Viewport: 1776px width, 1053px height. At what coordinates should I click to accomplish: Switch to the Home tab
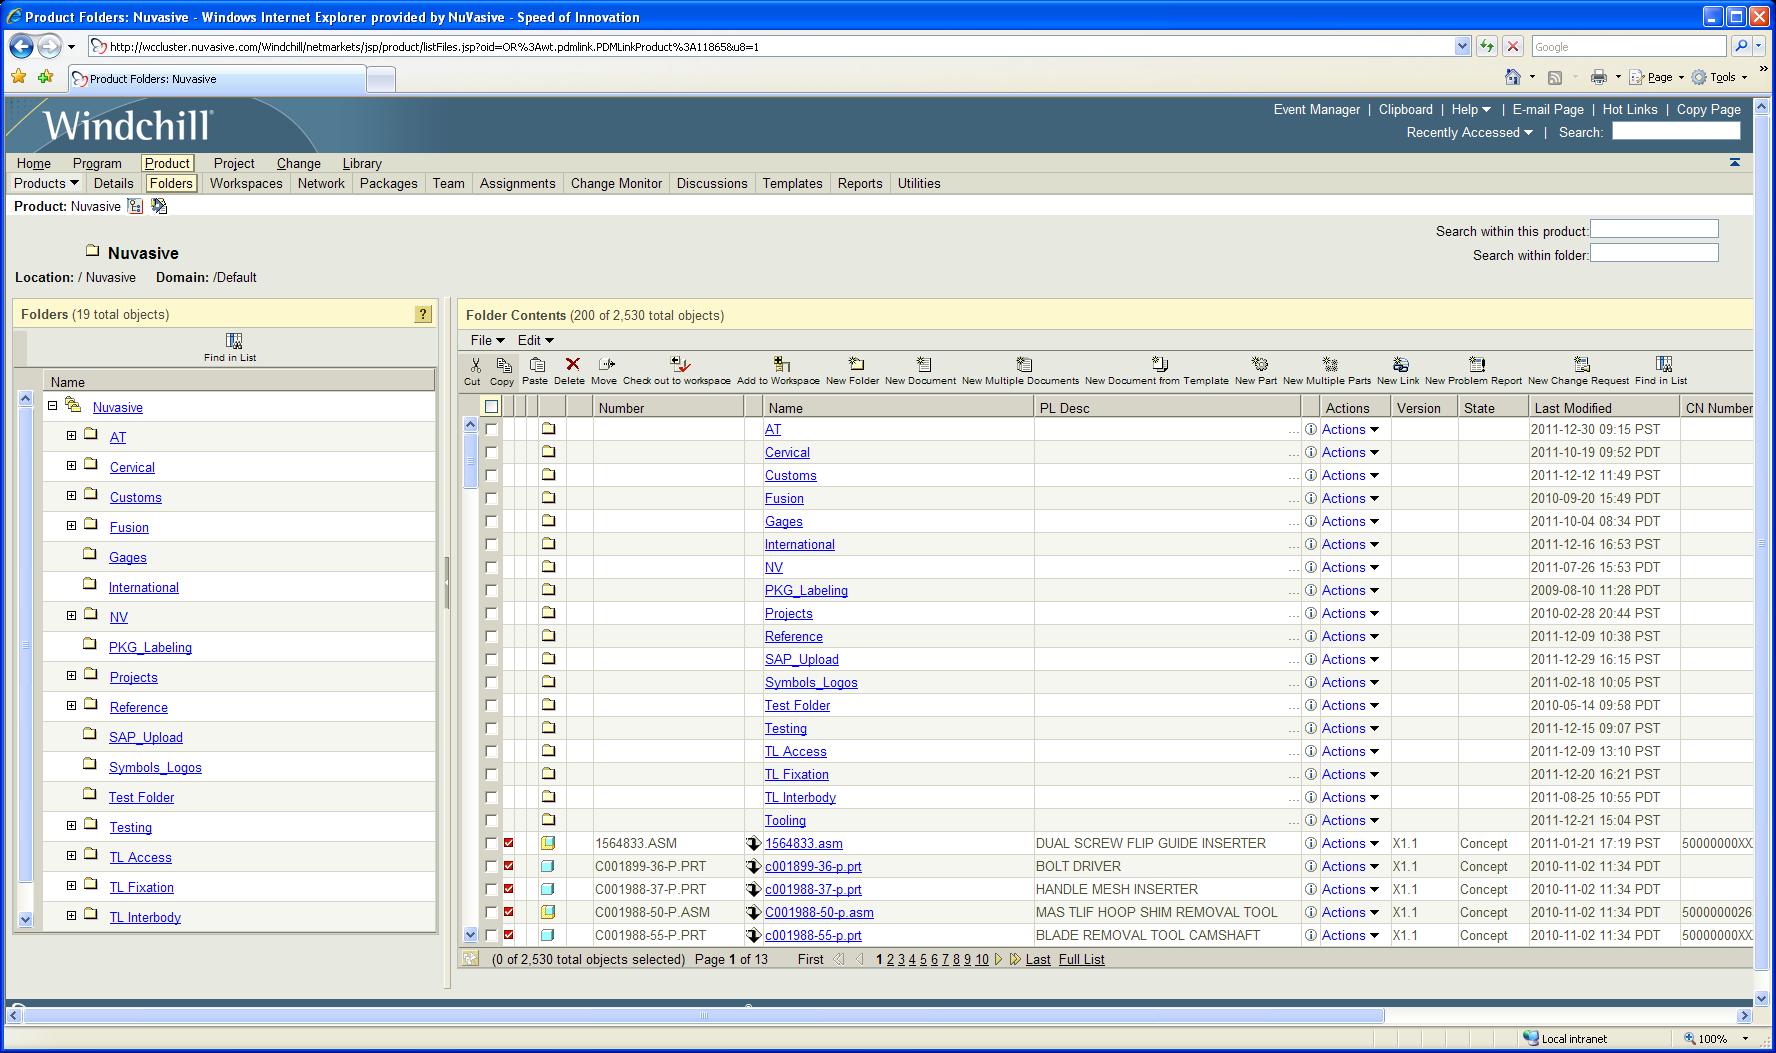tap(33, 163)
